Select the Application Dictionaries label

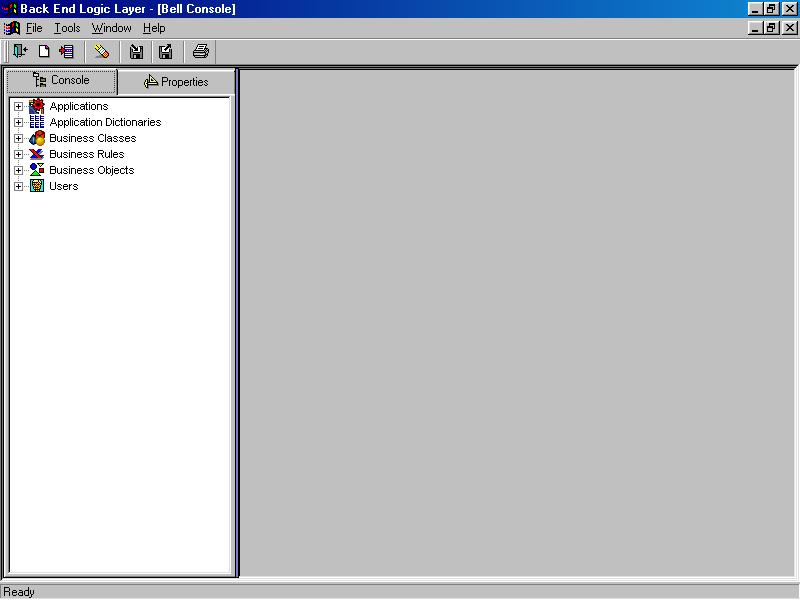click(x=105, y=122)
